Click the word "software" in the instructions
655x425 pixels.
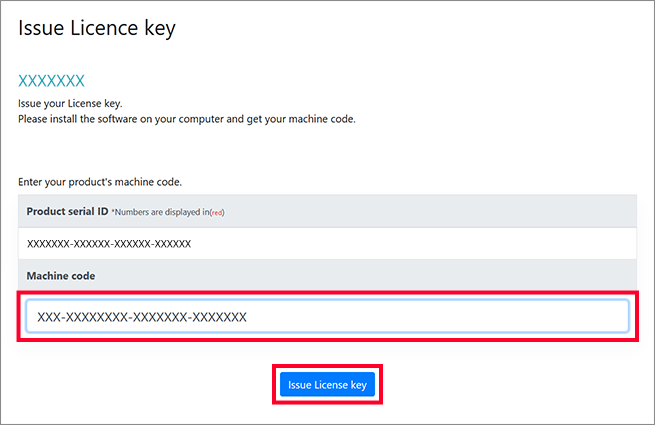pyautogui.click(x=115, y=119)
